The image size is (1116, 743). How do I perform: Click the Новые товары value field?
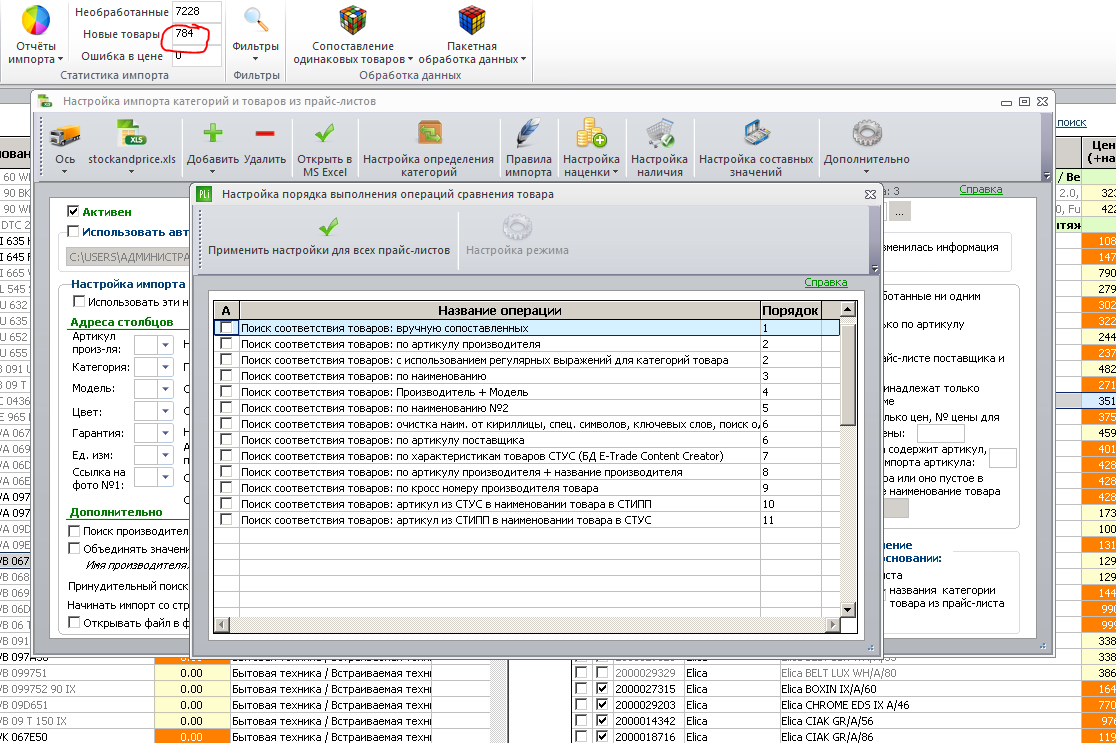(197, 33)
